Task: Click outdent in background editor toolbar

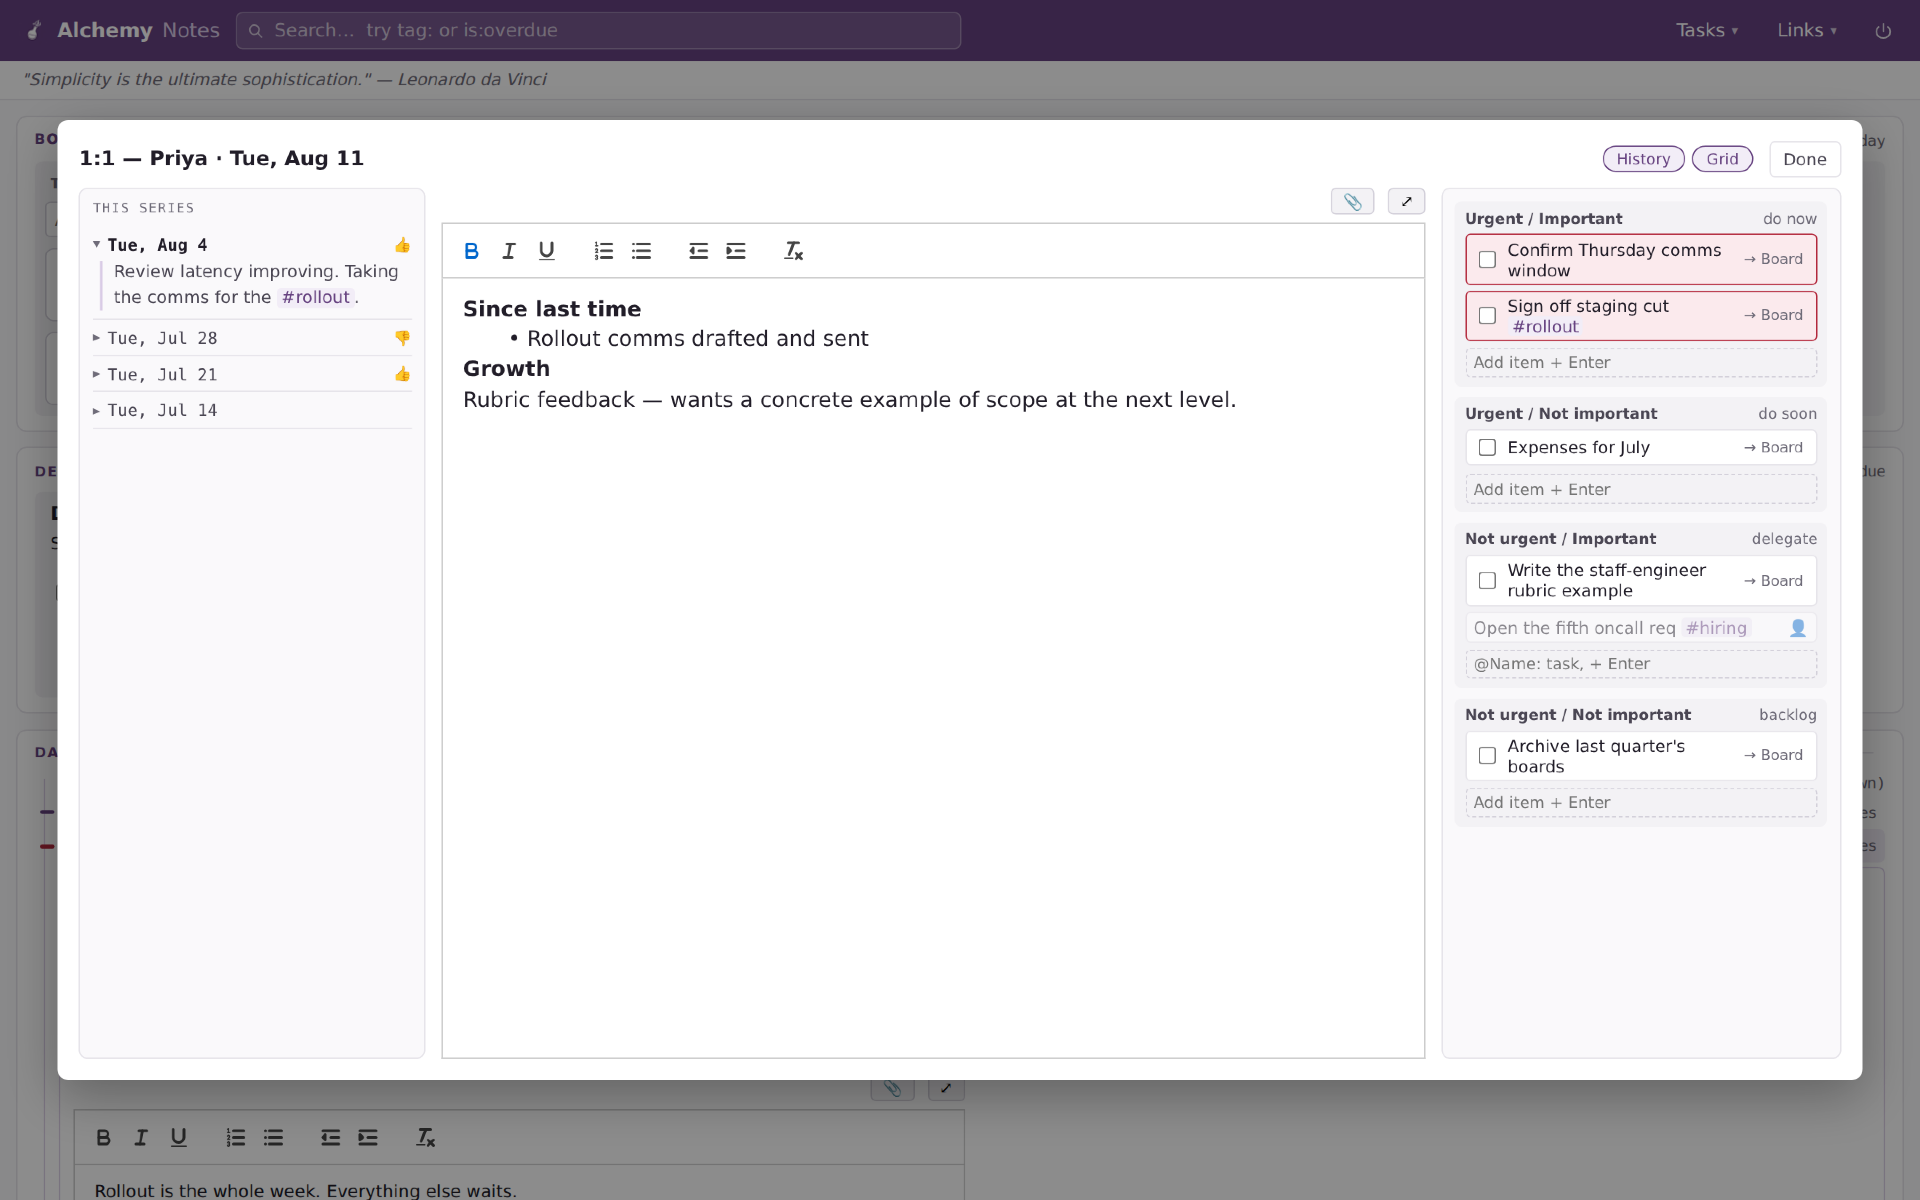Action: 330,1138
